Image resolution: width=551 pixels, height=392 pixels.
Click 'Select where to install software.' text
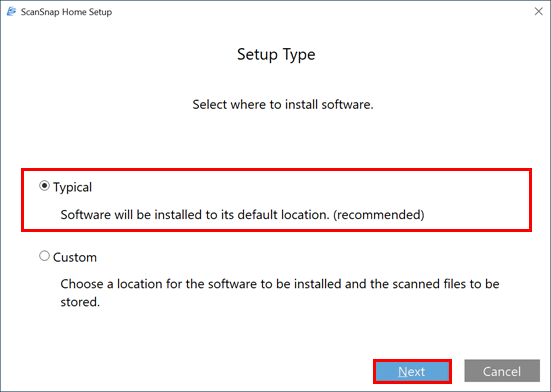tap(283, 104)
